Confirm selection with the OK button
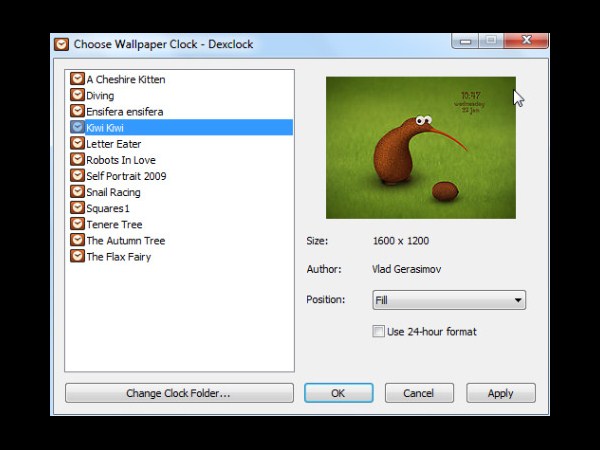The image size is (600, 450). [x=338, y=393]
